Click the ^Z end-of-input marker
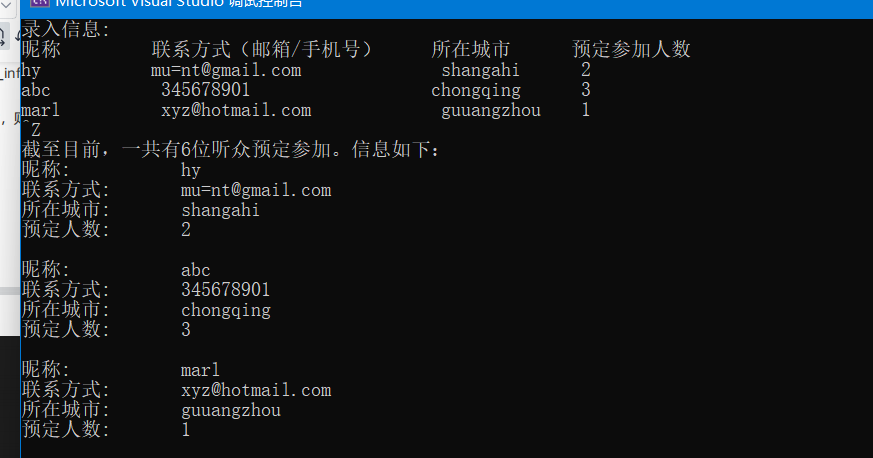 point(34,130)
